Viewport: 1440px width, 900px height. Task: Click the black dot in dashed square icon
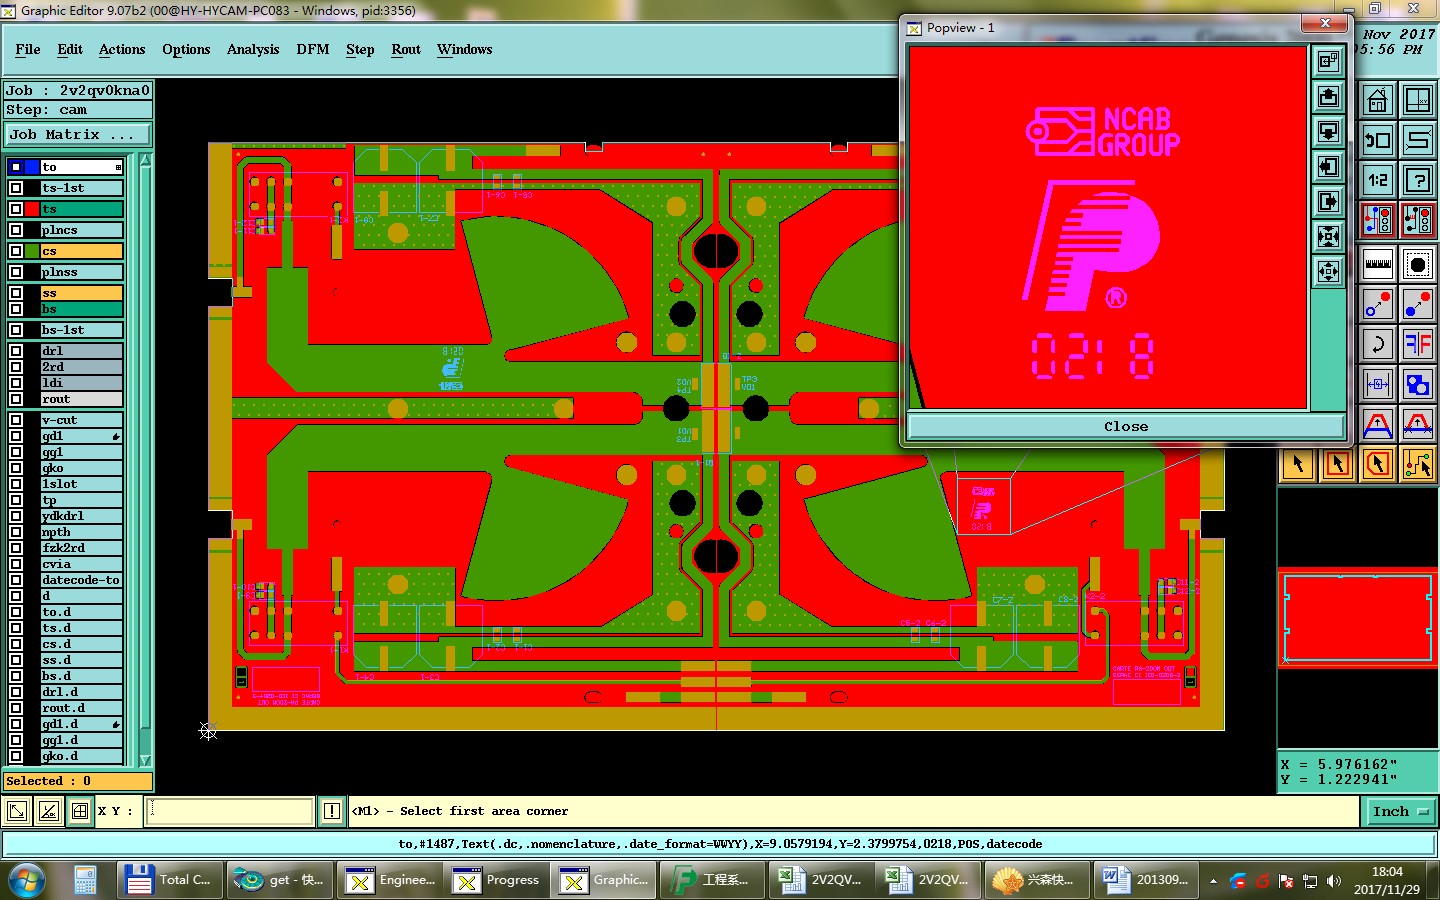[x=1418, y=264]
